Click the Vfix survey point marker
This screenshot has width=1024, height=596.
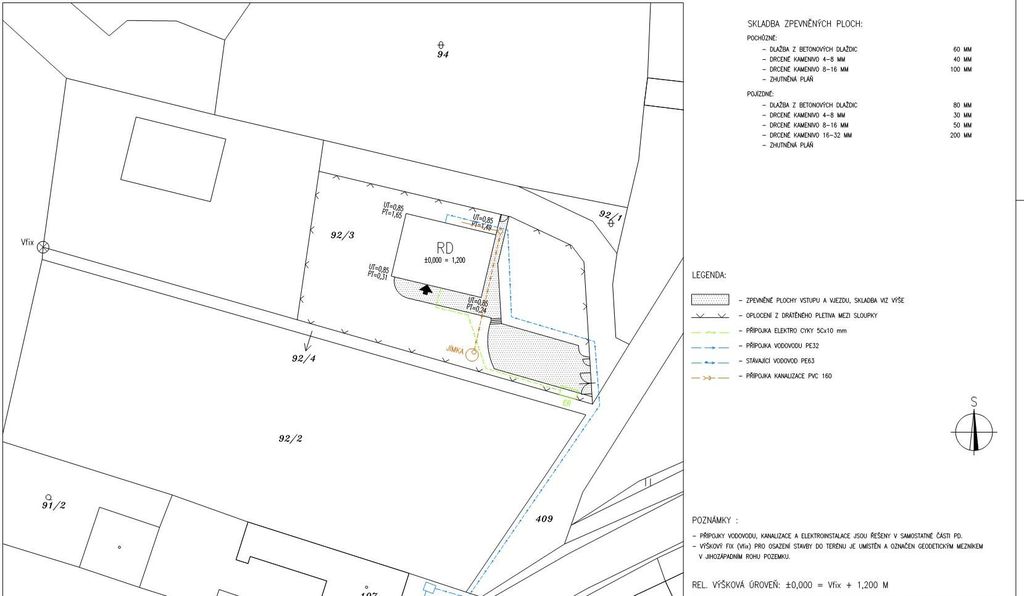click(42, 247)
